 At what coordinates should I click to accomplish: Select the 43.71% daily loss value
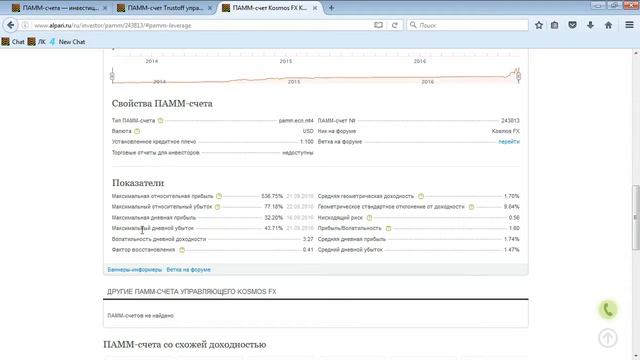(x=273, y=228)
